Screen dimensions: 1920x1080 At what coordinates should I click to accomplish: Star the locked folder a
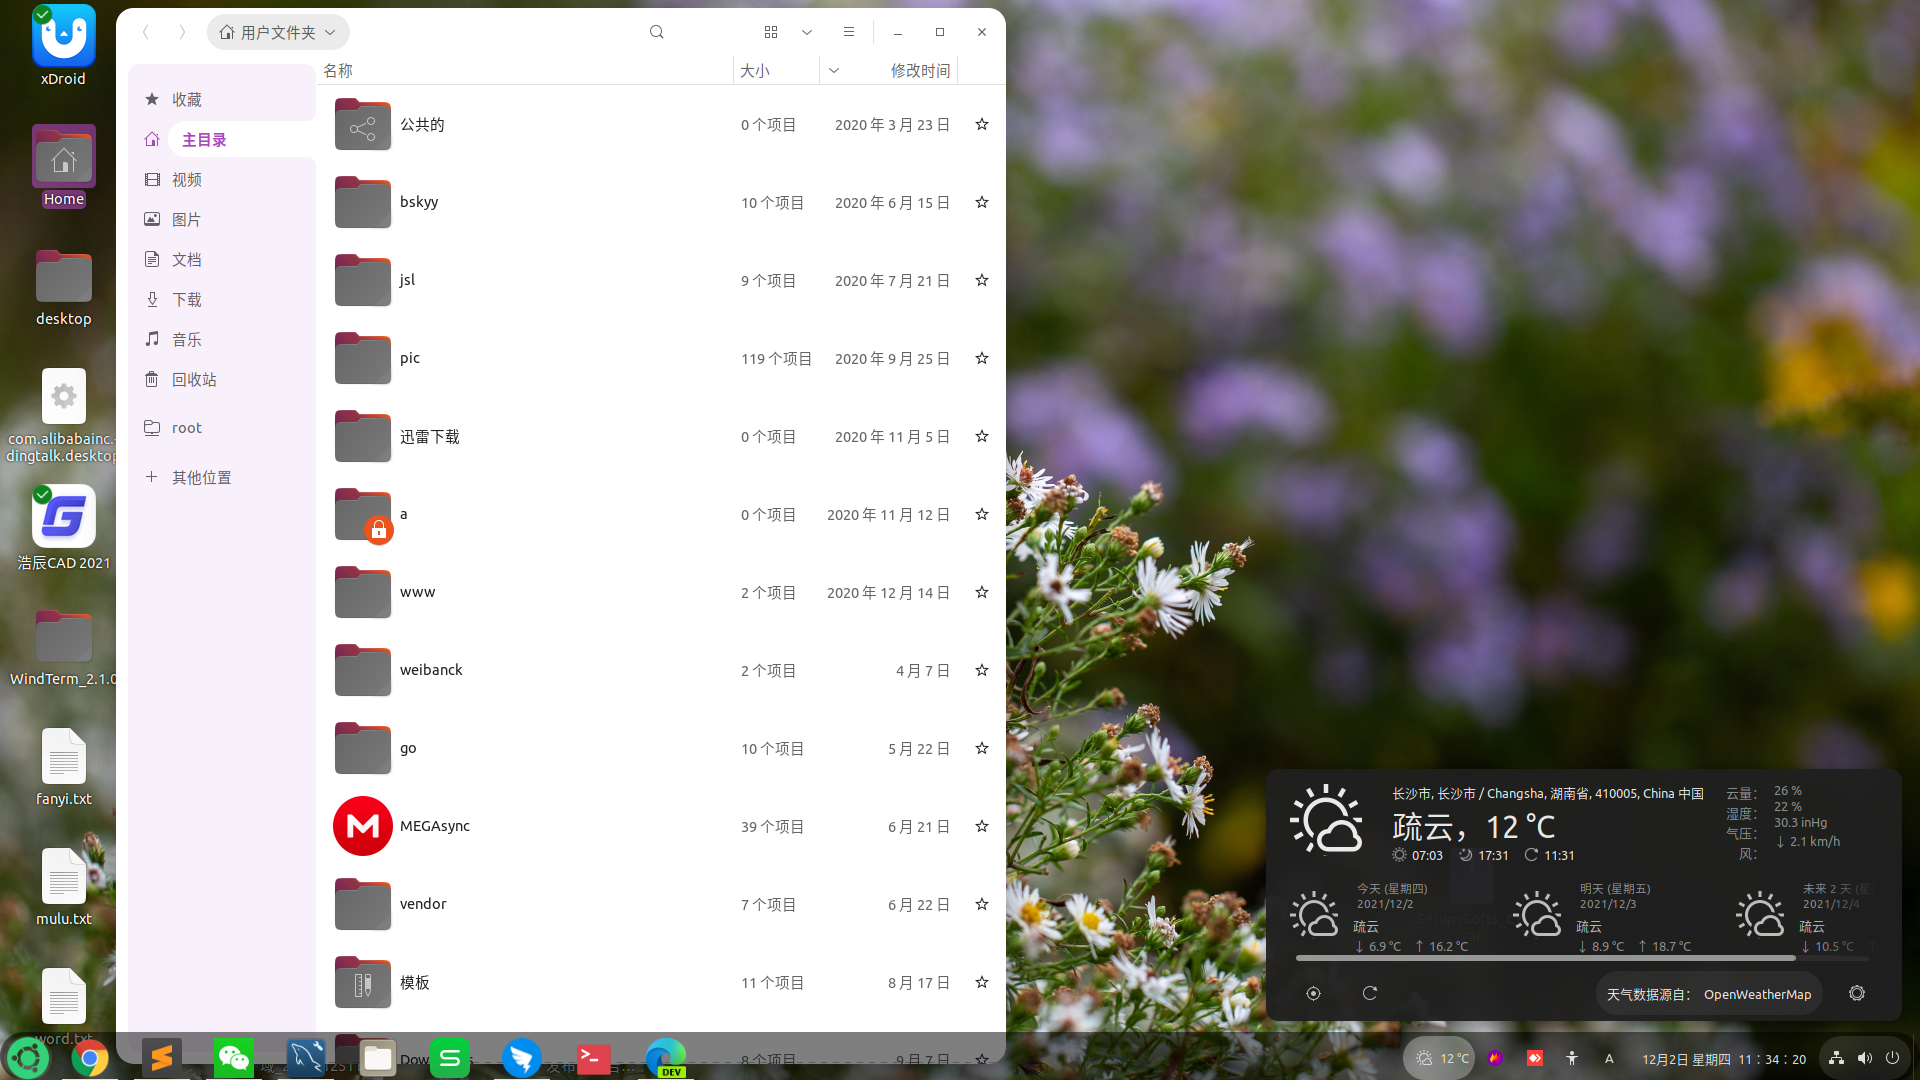pos(982,514)
